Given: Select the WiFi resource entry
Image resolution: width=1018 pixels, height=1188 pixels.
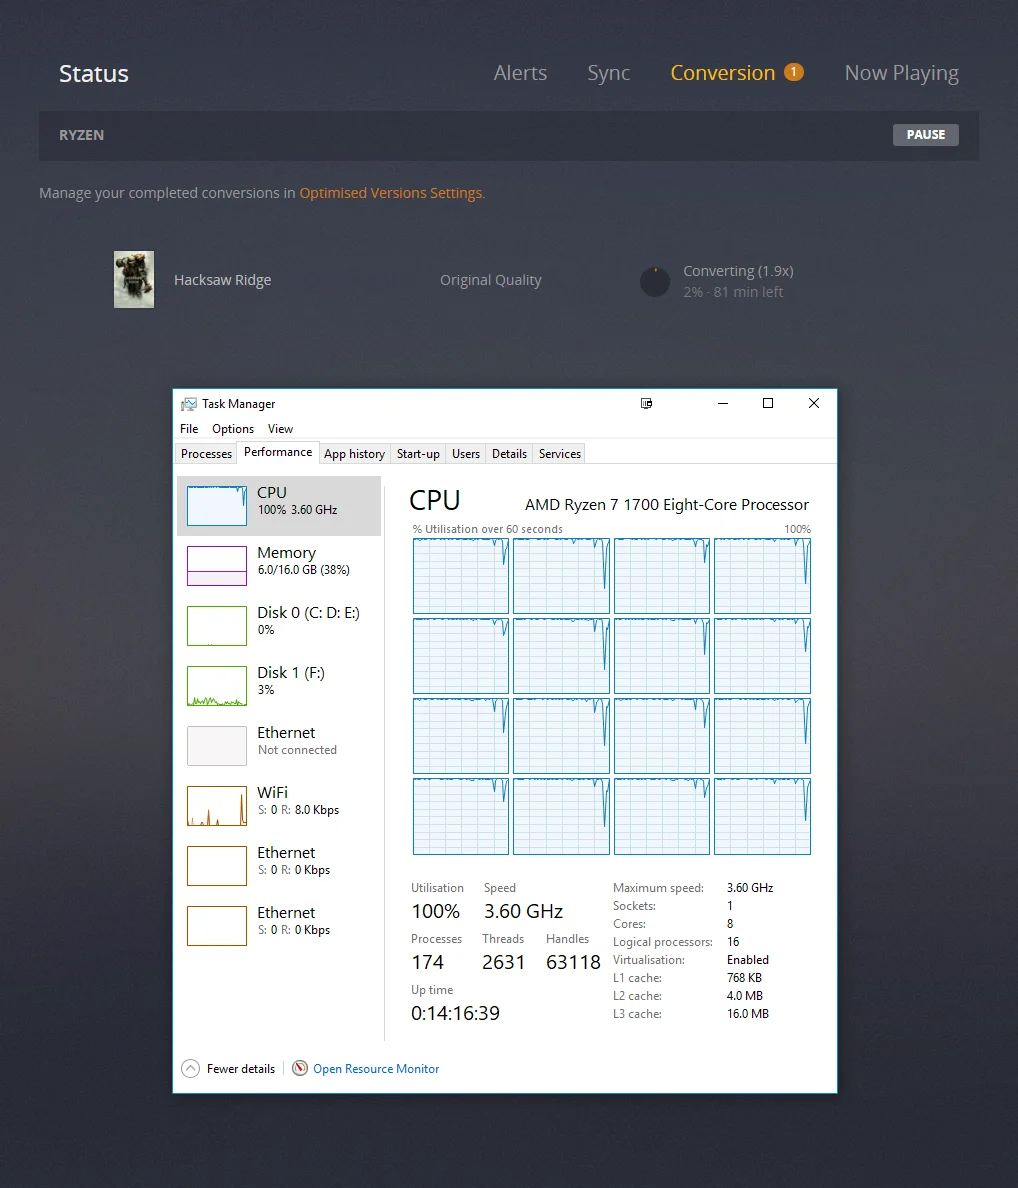Looking at the screenshot, I should tap(279, 805).
